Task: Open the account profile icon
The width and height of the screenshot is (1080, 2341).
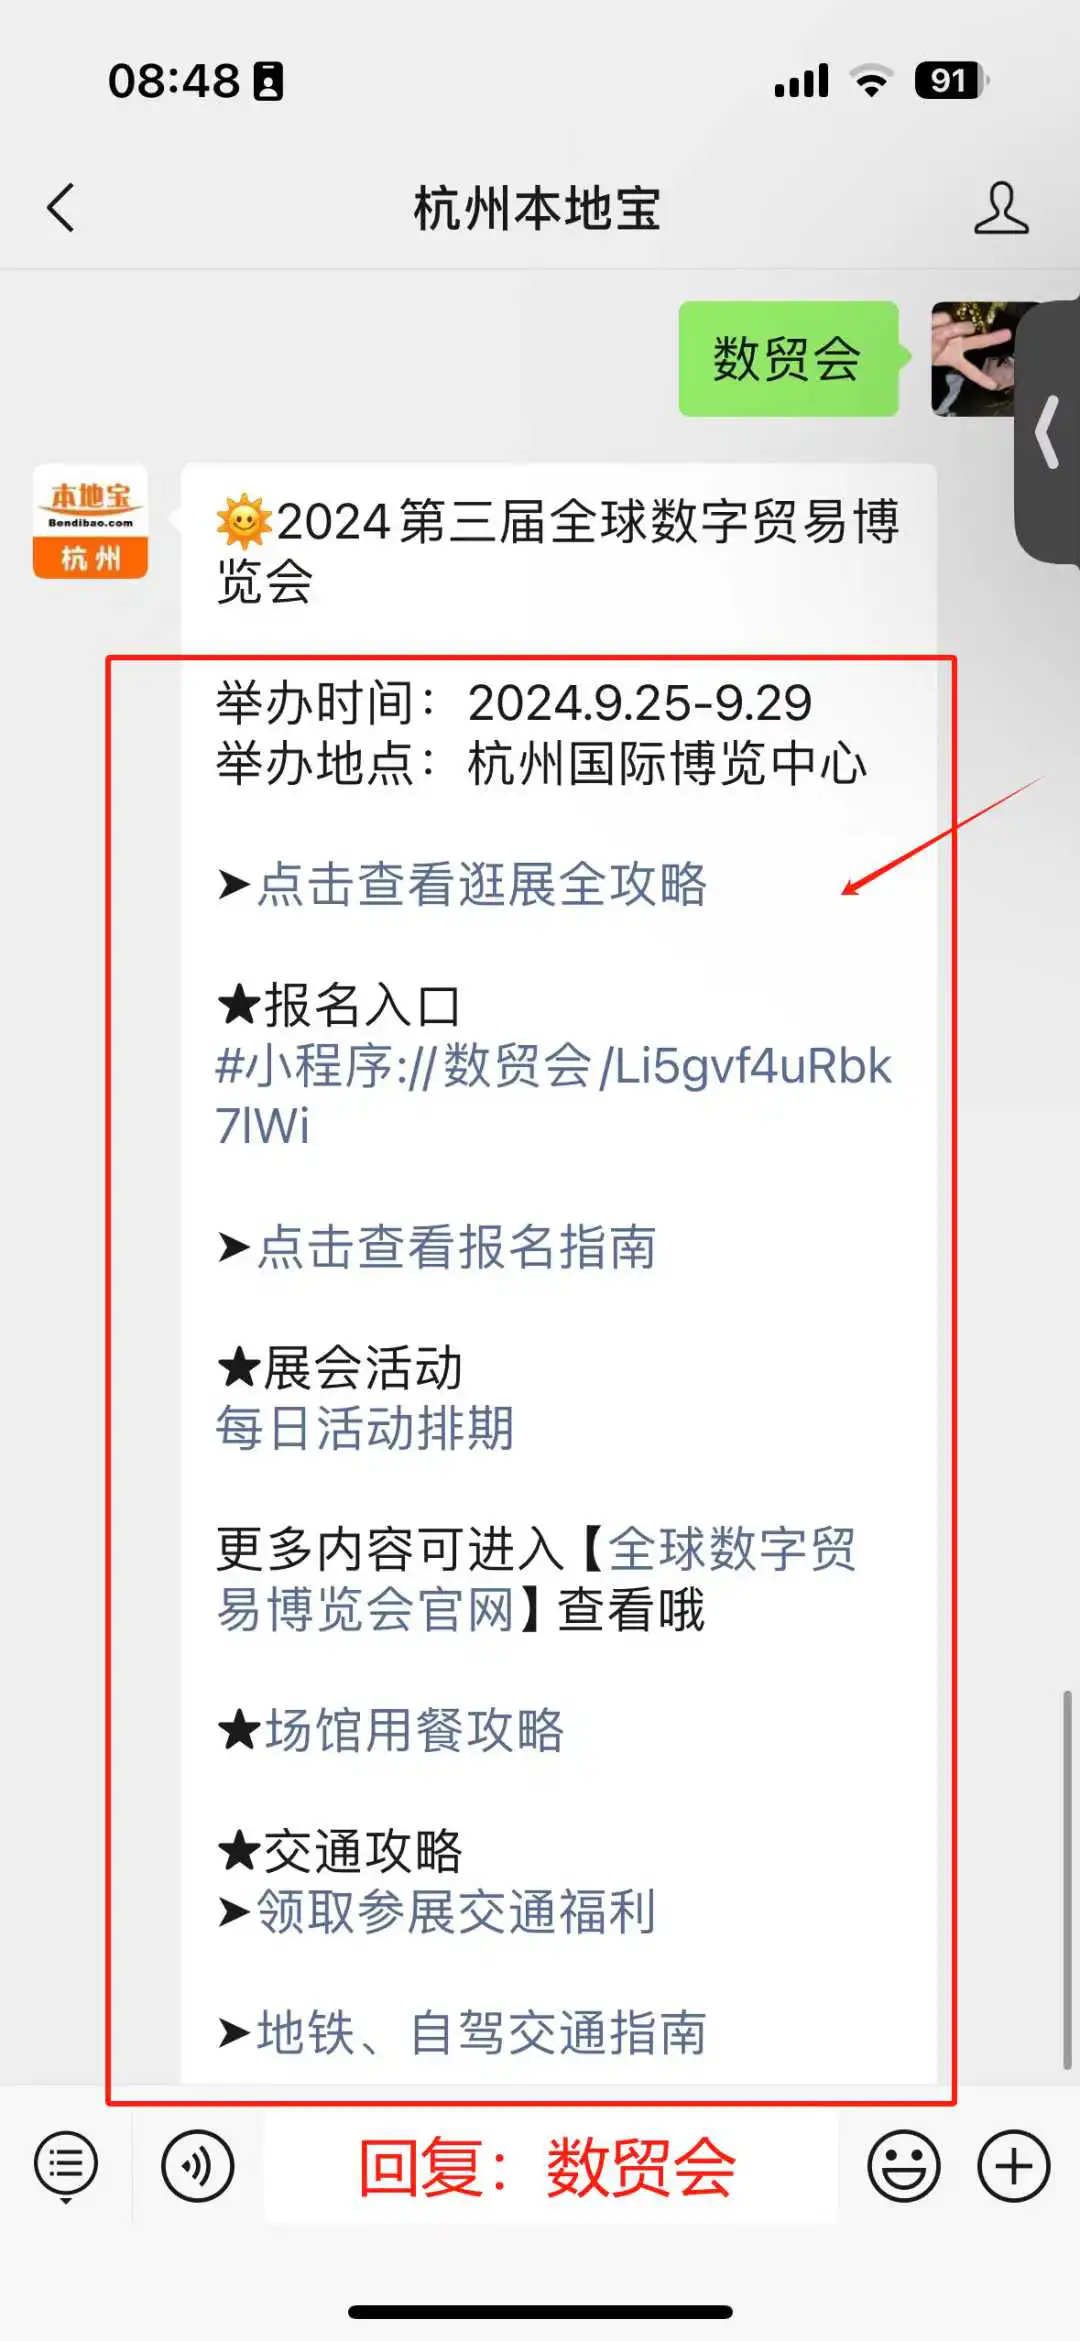Action: click(1001, 208)
